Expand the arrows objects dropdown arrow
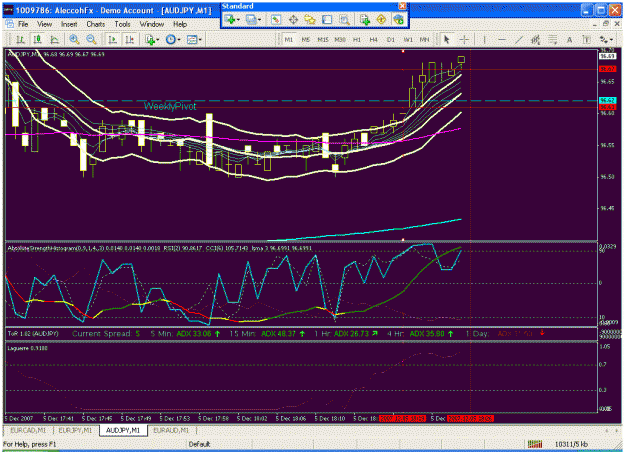Screen dimensions: 625x452 tap(611, 40)
